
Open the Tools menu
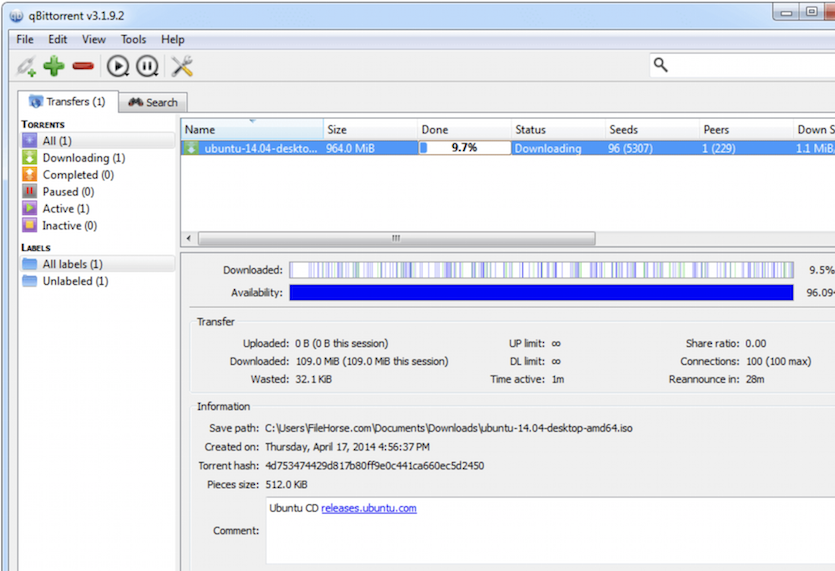(x=133, y=39)
